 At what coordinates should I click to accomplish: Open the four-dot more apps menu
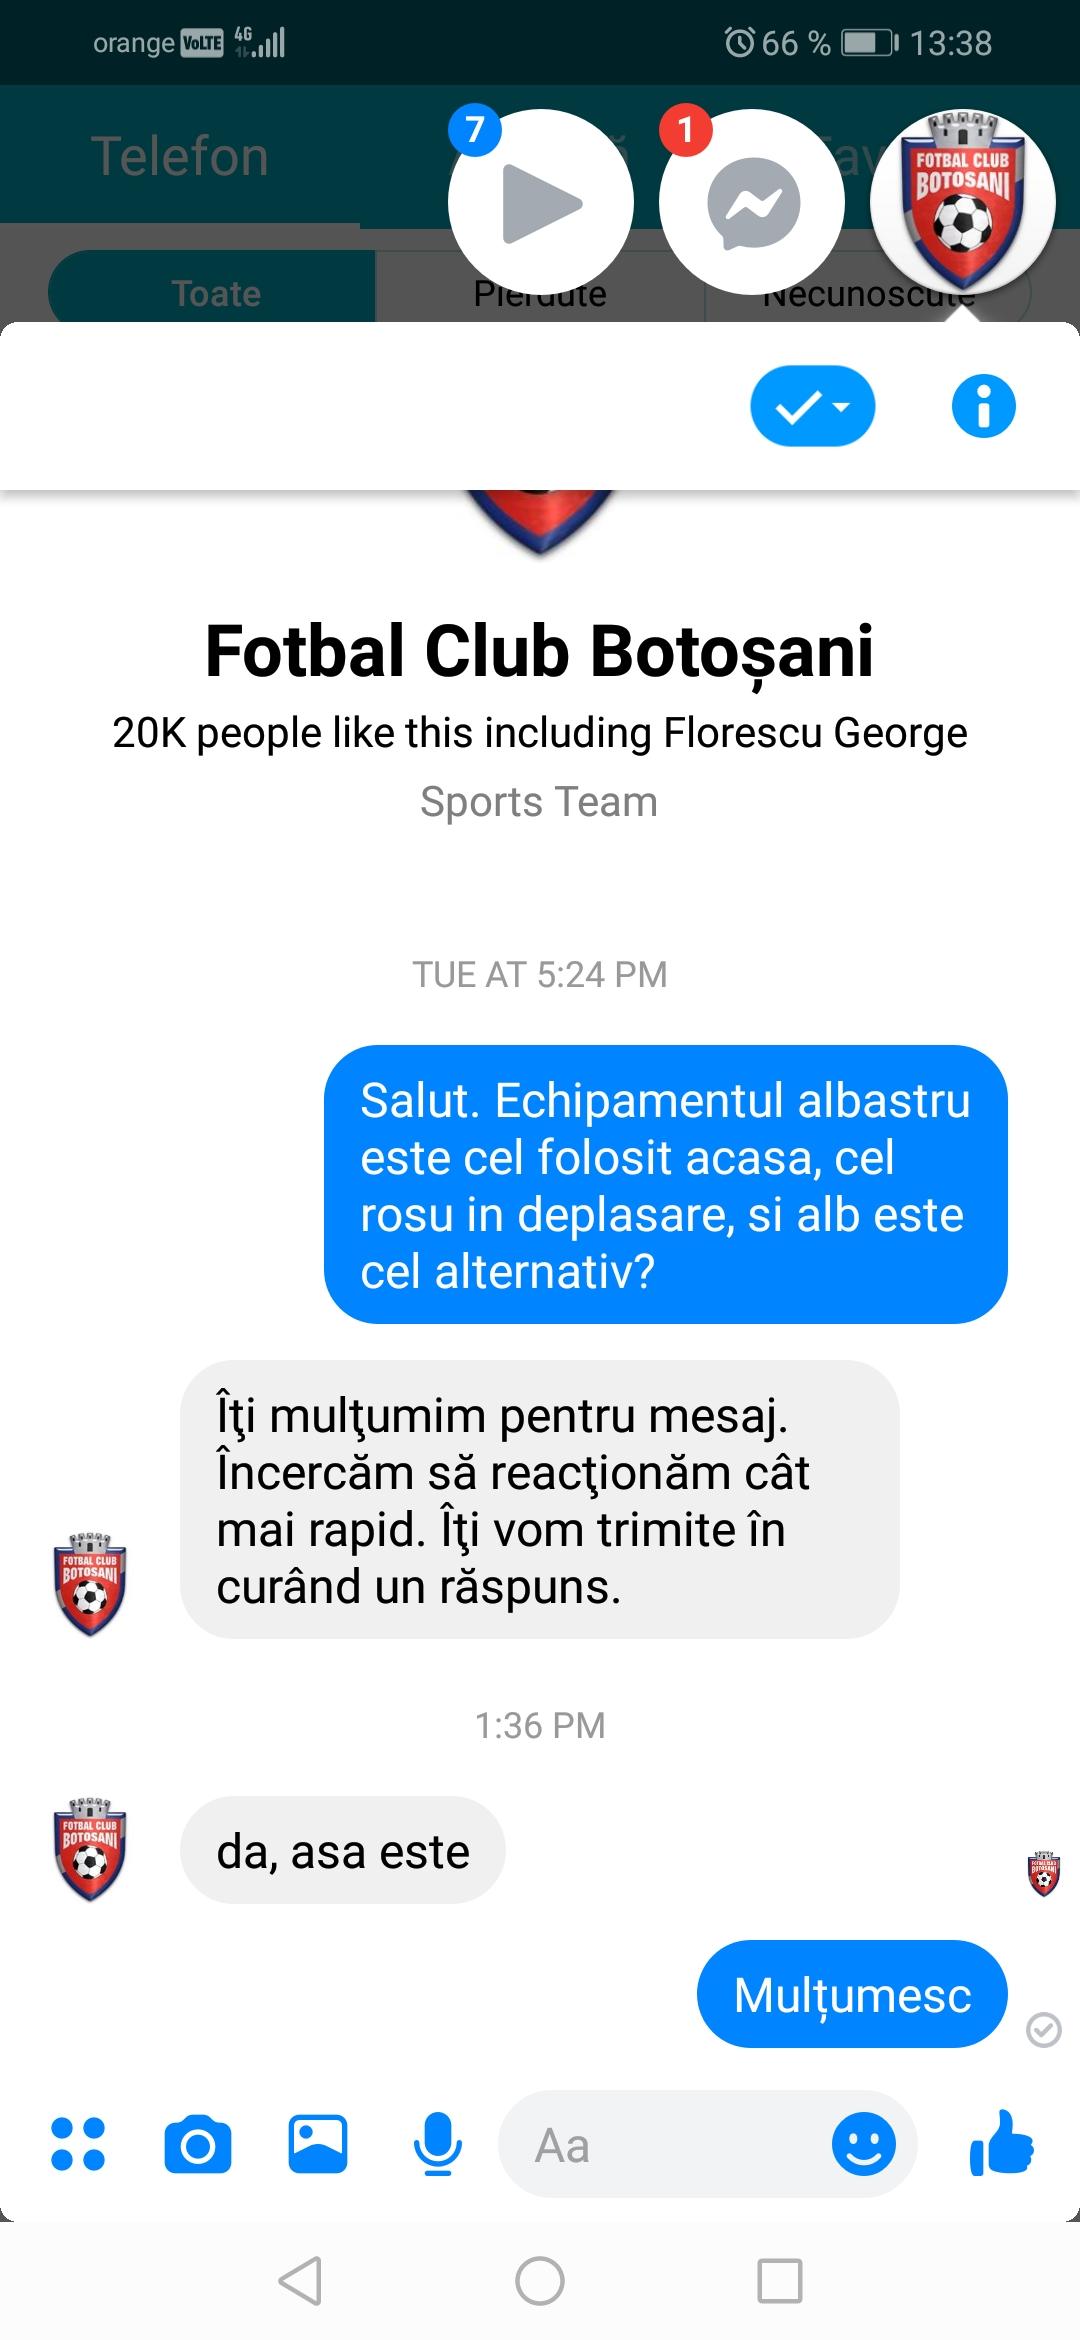tap(78, 2144)
